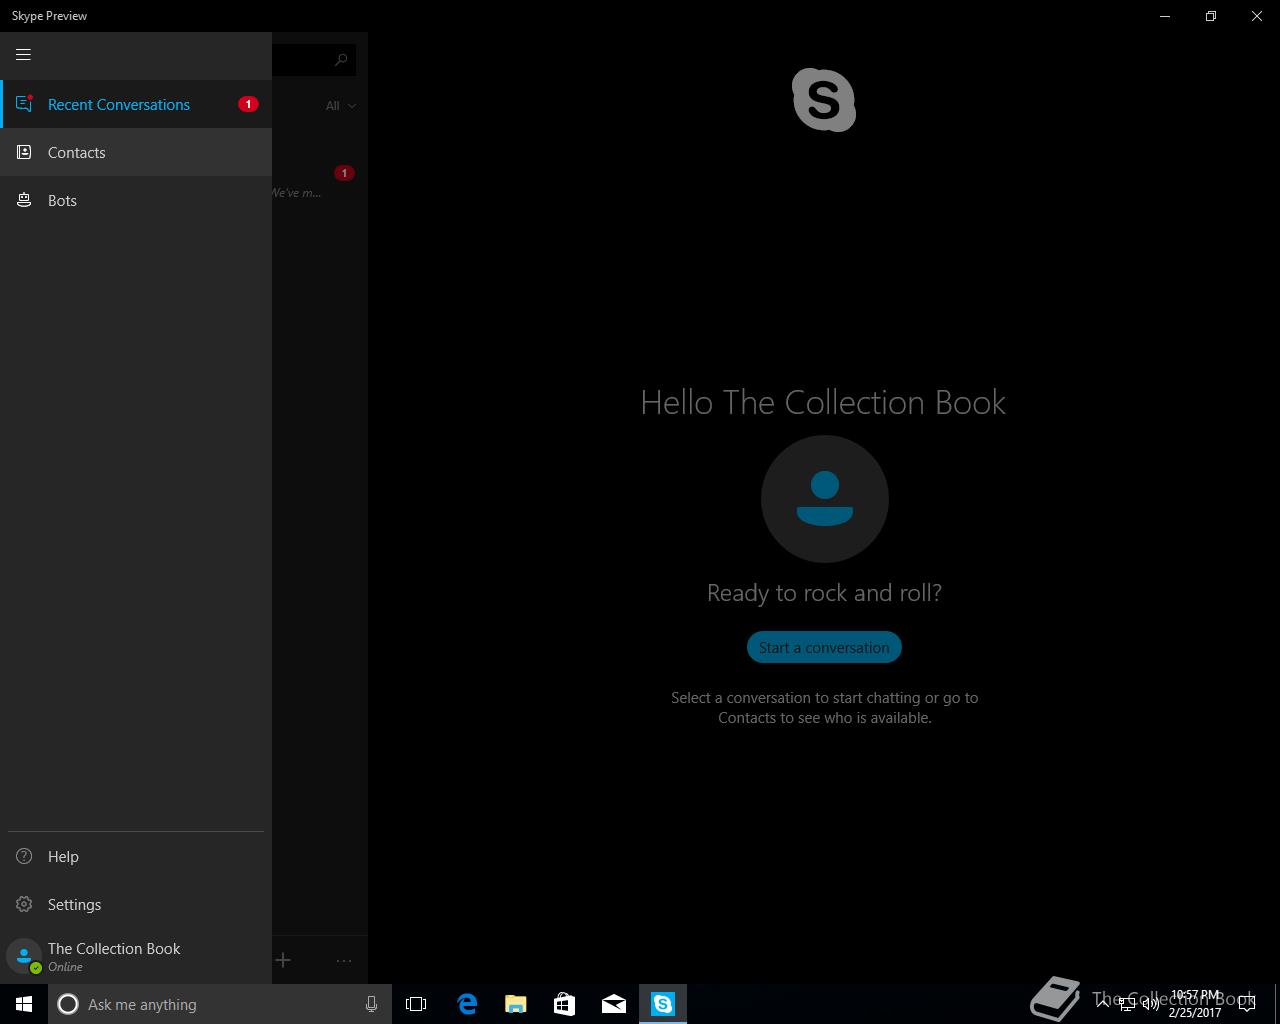Click the large profile avatar circle
Viewport: 1280px width, 1024px height.
click(x=824, y=499)
